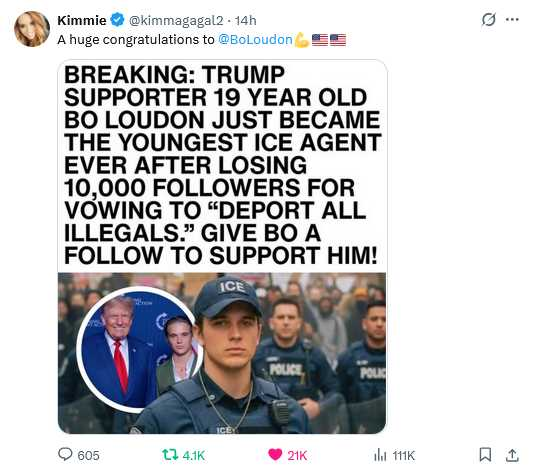Click the reply speech bubble icon
Image resolution: width=534 pixels, height=474 pixels.
click(x=65, y=455)
